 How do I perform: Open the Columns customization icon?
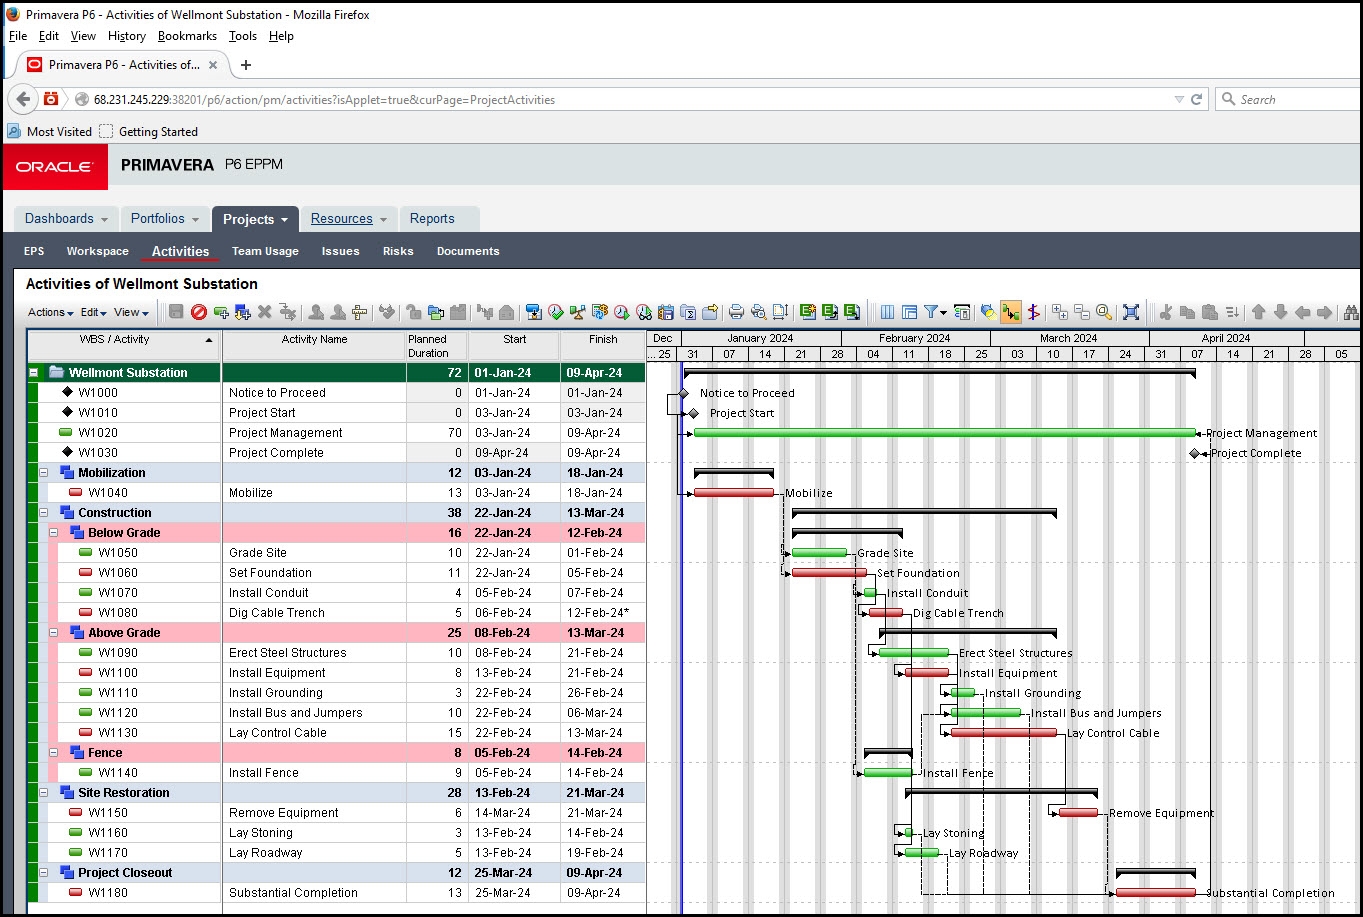[887, 312]
